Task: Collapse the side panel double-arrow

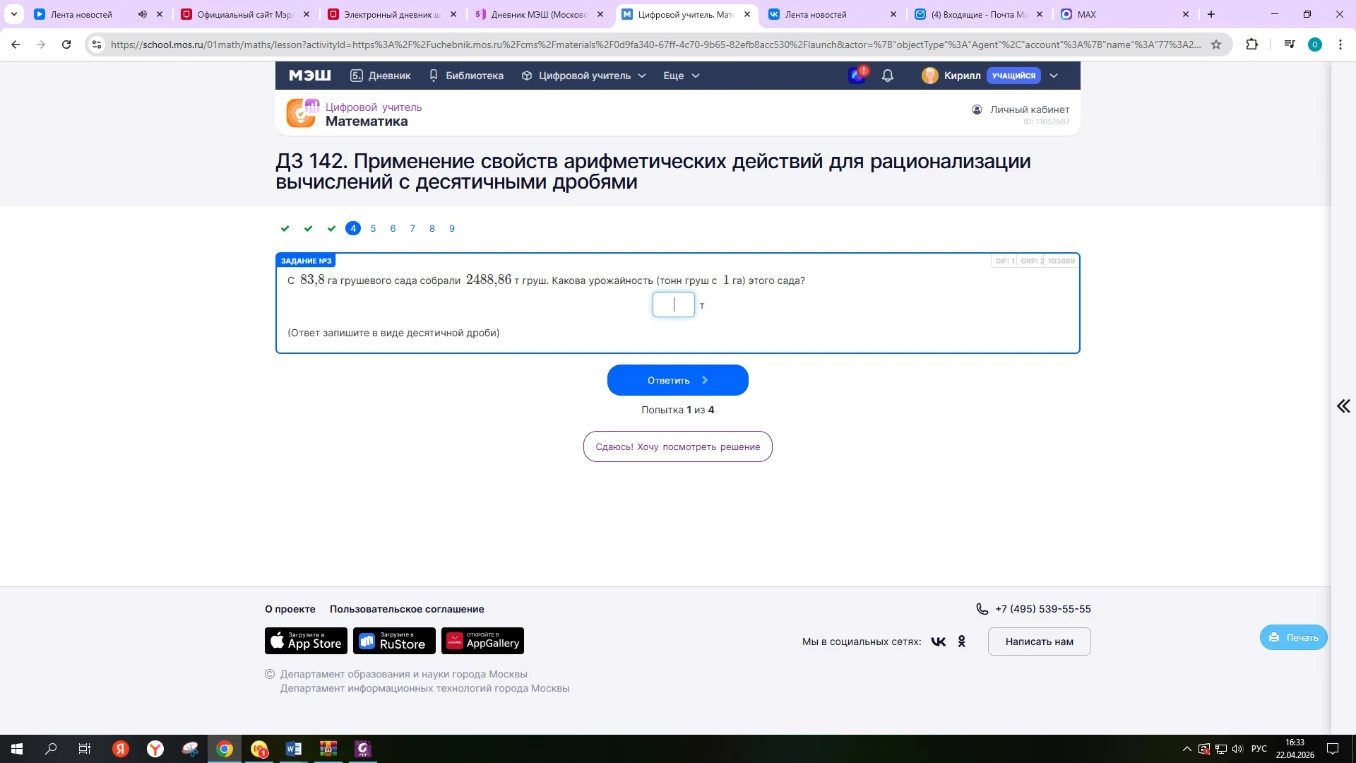Action: pos(1343,406)
